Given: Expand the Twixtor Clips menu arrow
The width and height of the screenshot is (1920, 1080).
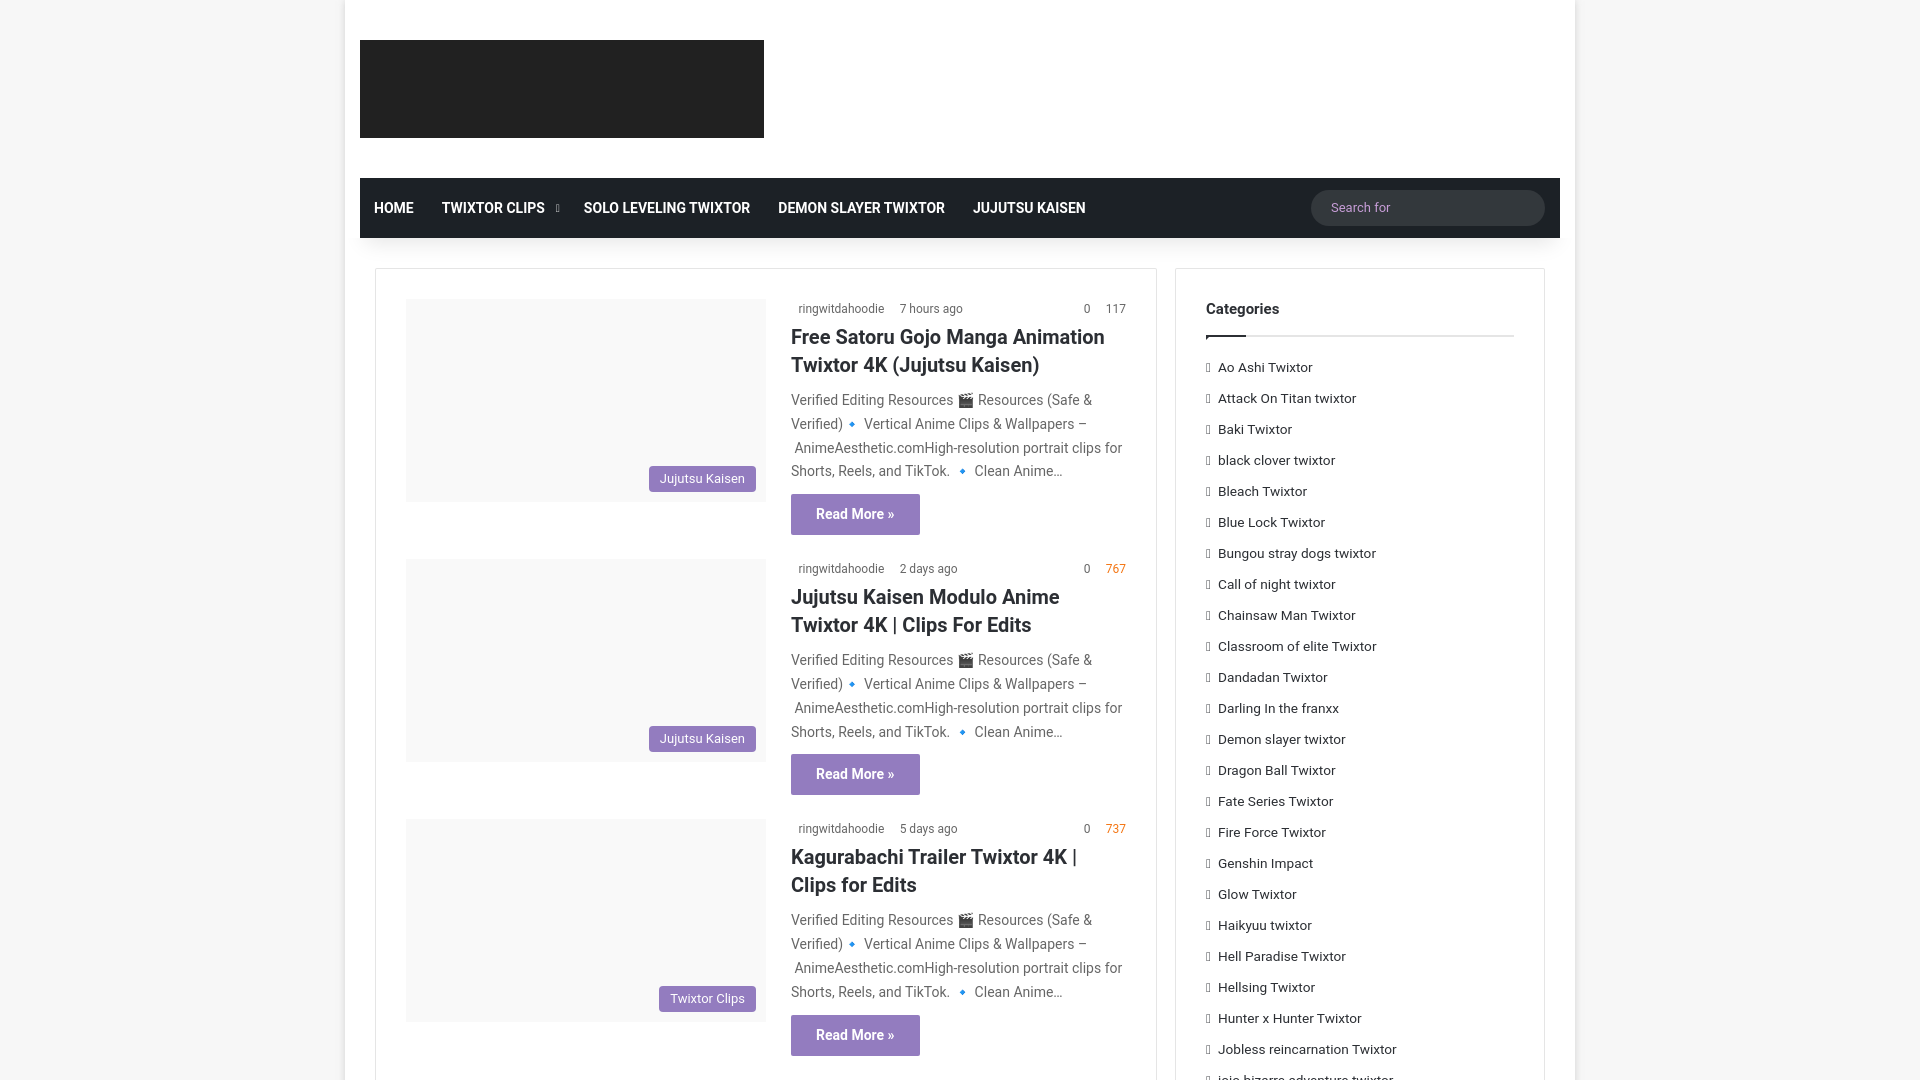Looking at the screenshot, I should (557, 208).
